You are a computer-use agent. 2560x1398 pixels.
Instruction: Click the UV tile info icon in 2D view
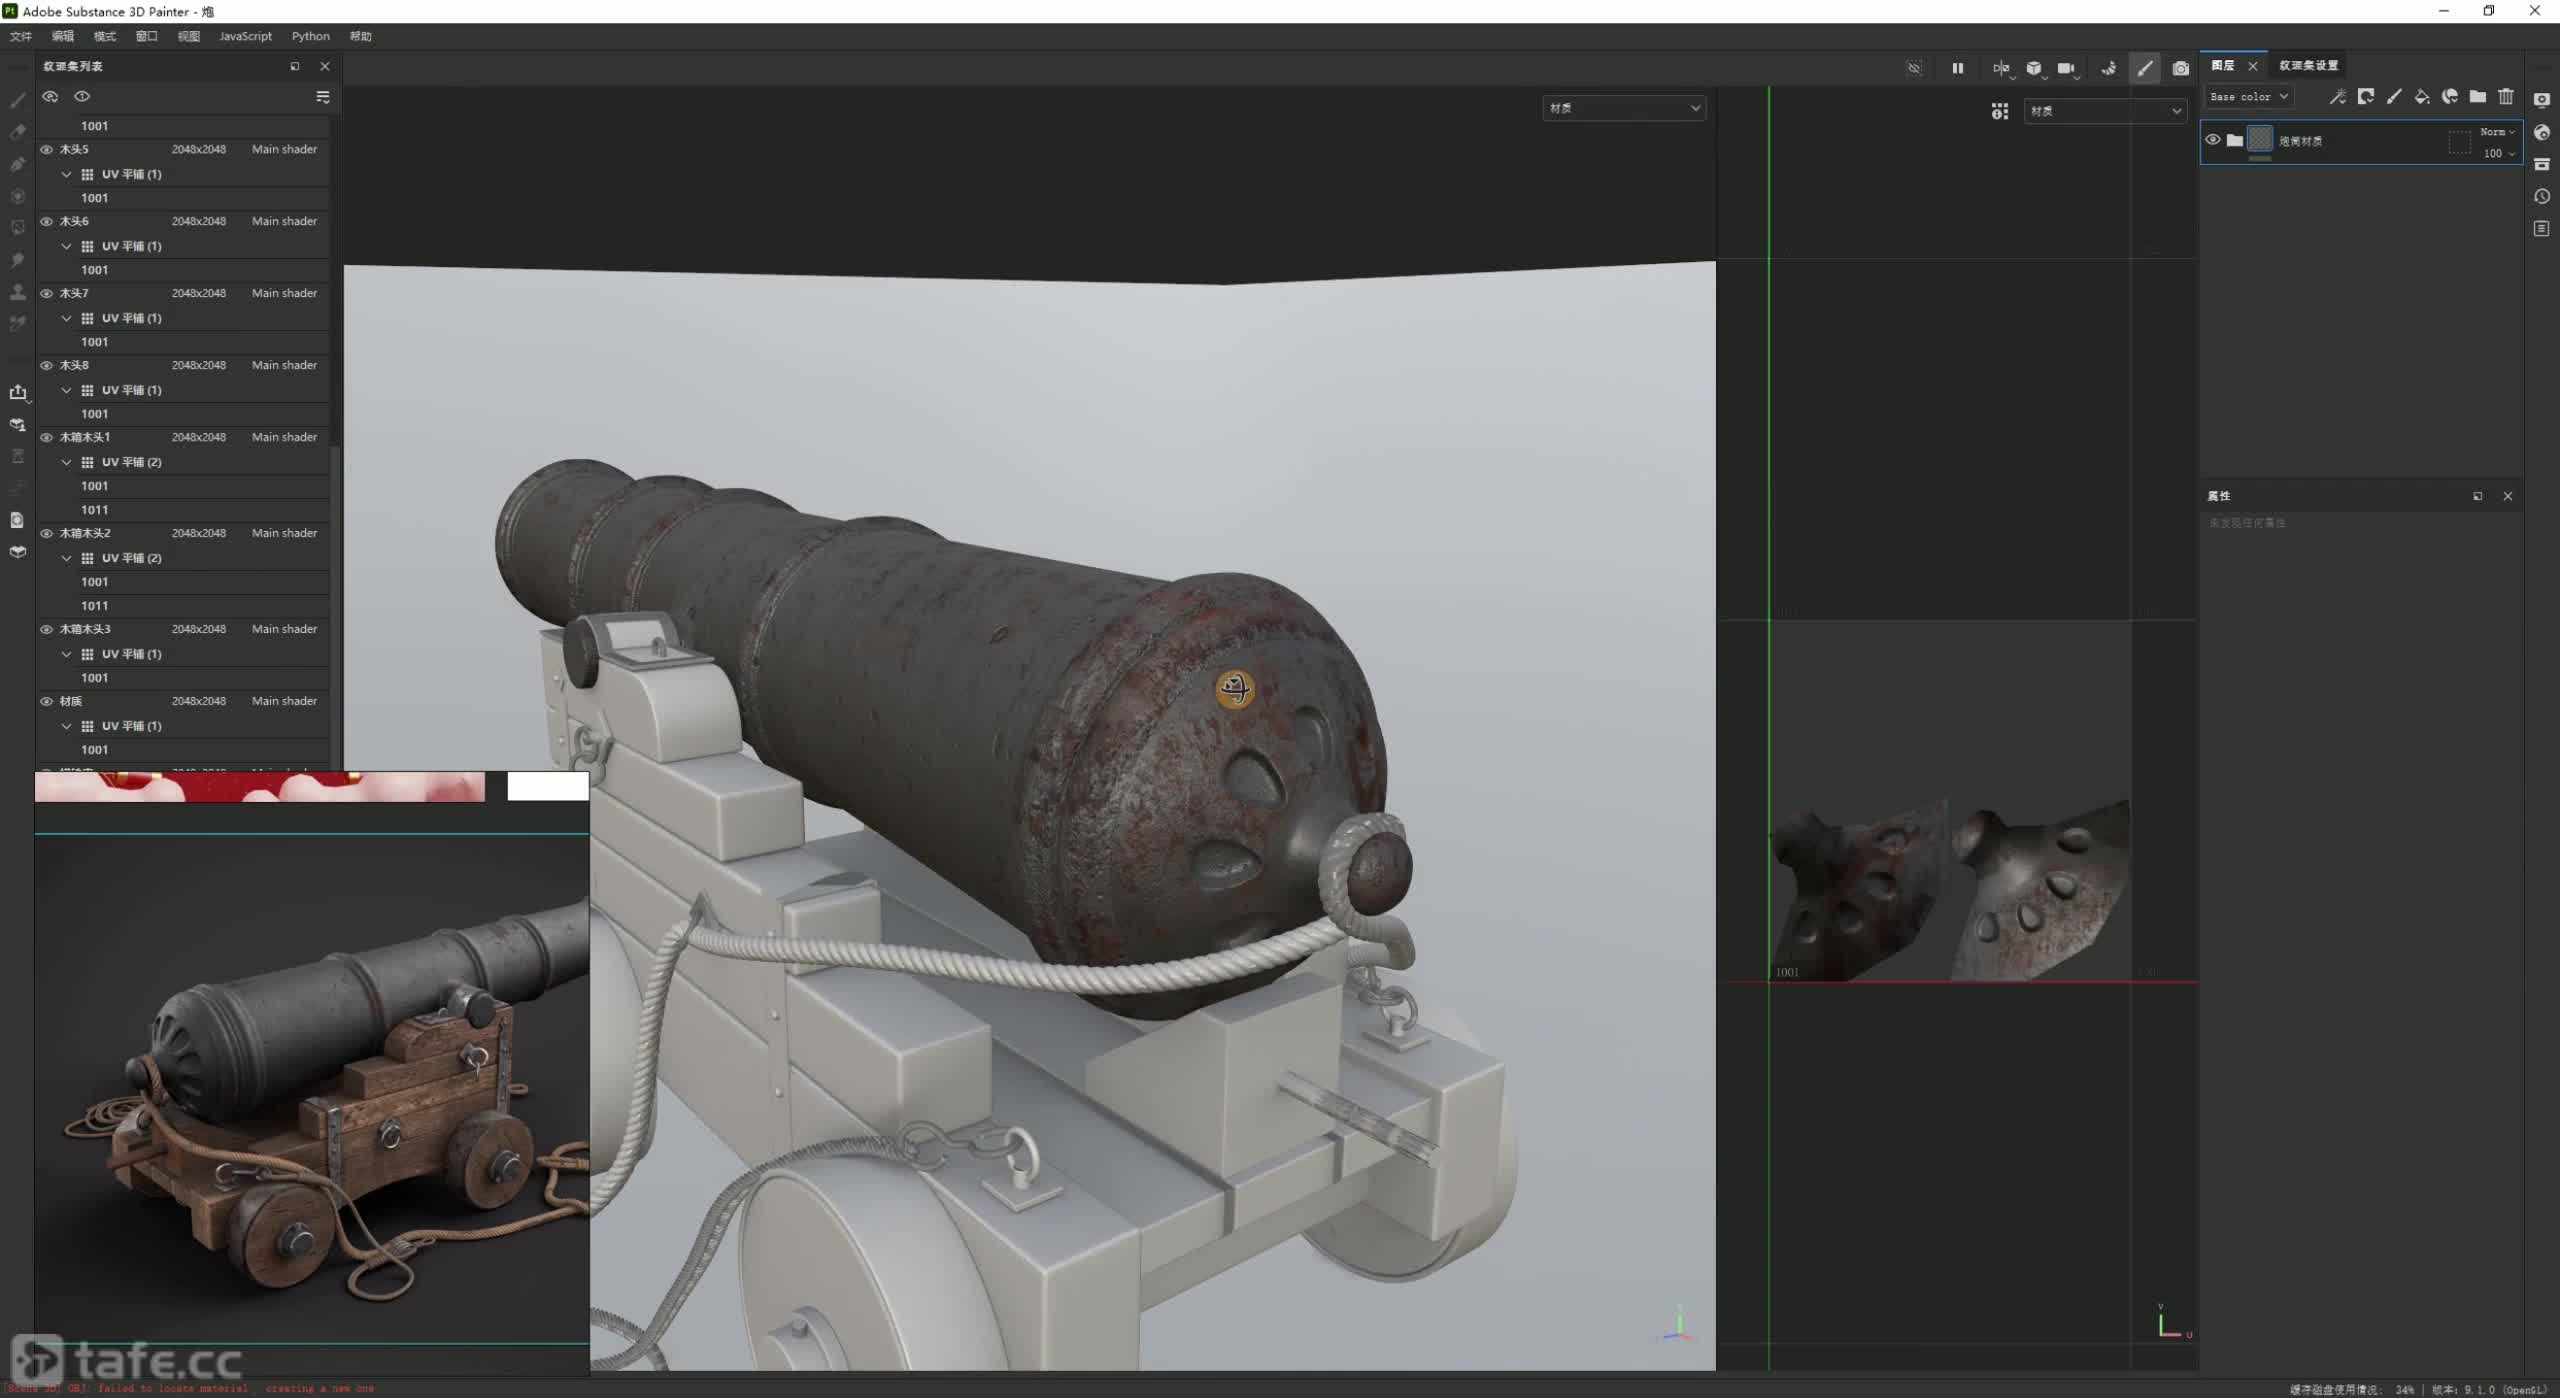pyautogui.click(x=1999, y=111)
